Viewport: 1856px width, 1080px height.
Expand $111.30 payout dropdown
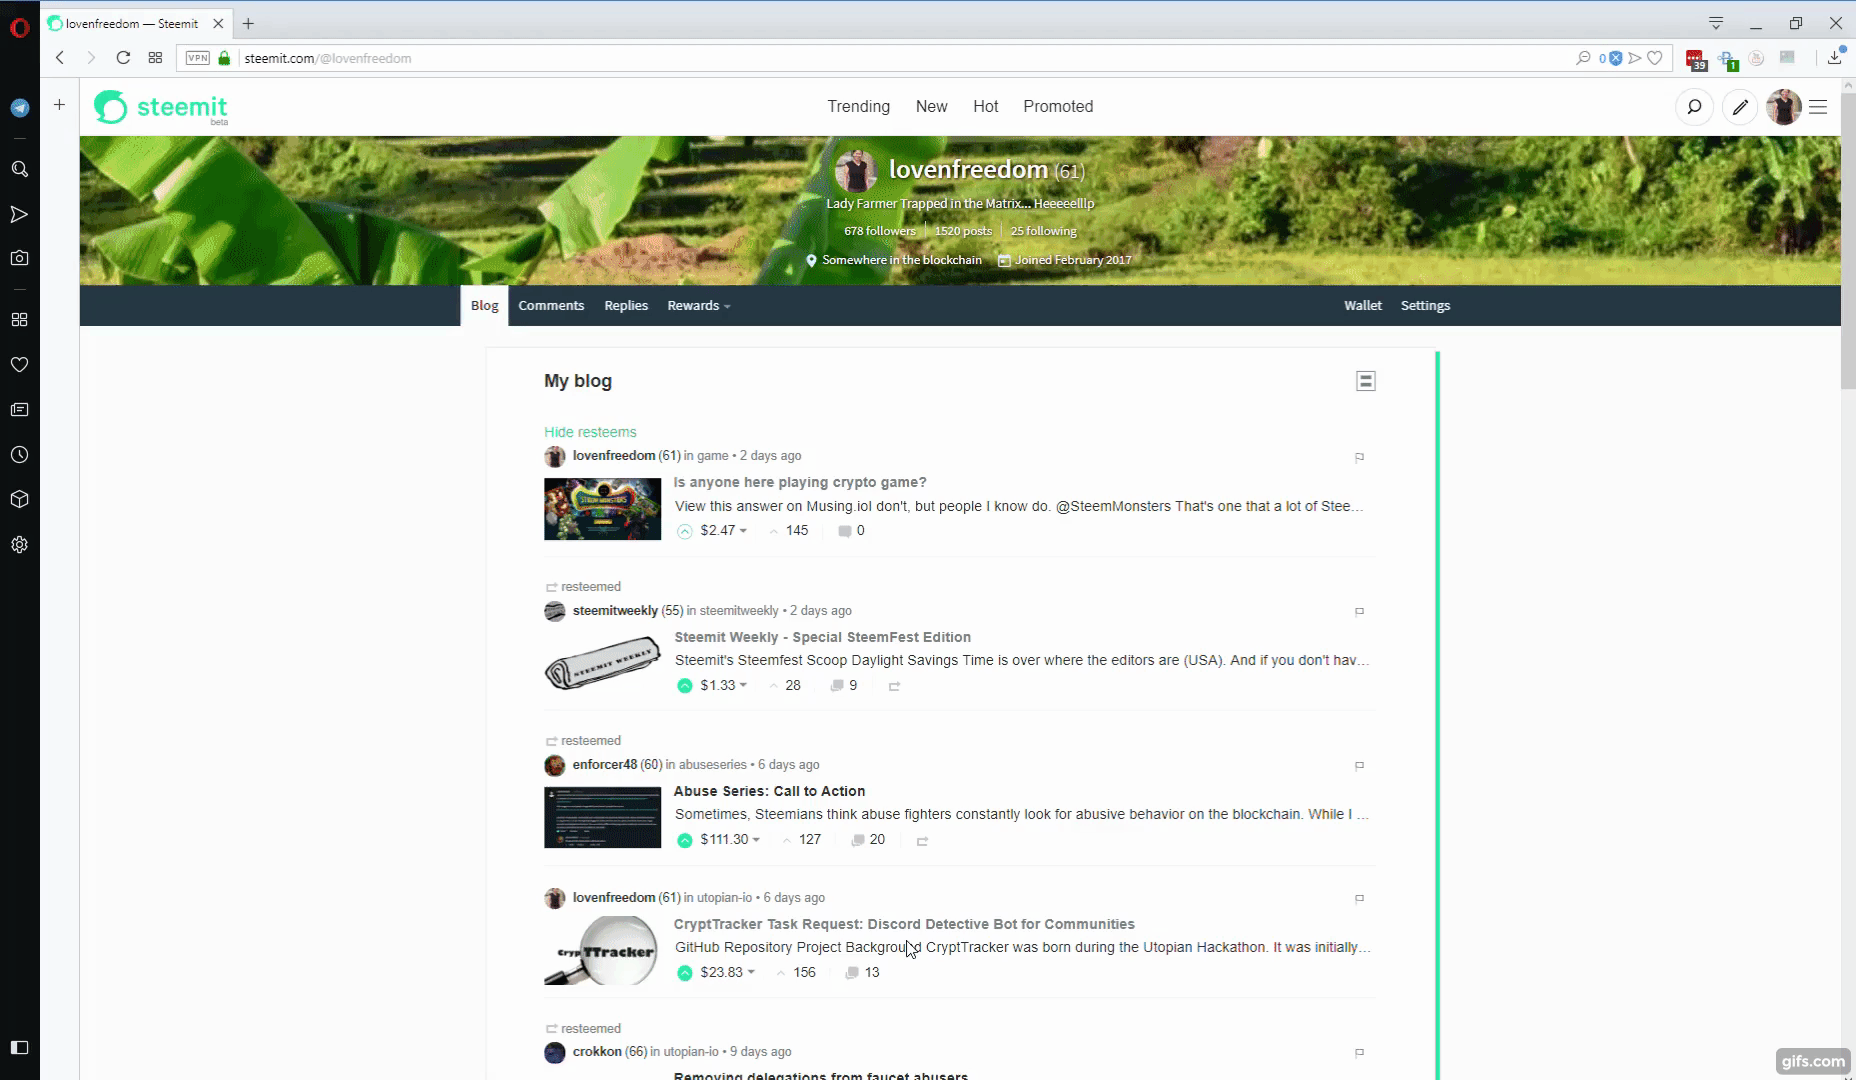point(730,840)
